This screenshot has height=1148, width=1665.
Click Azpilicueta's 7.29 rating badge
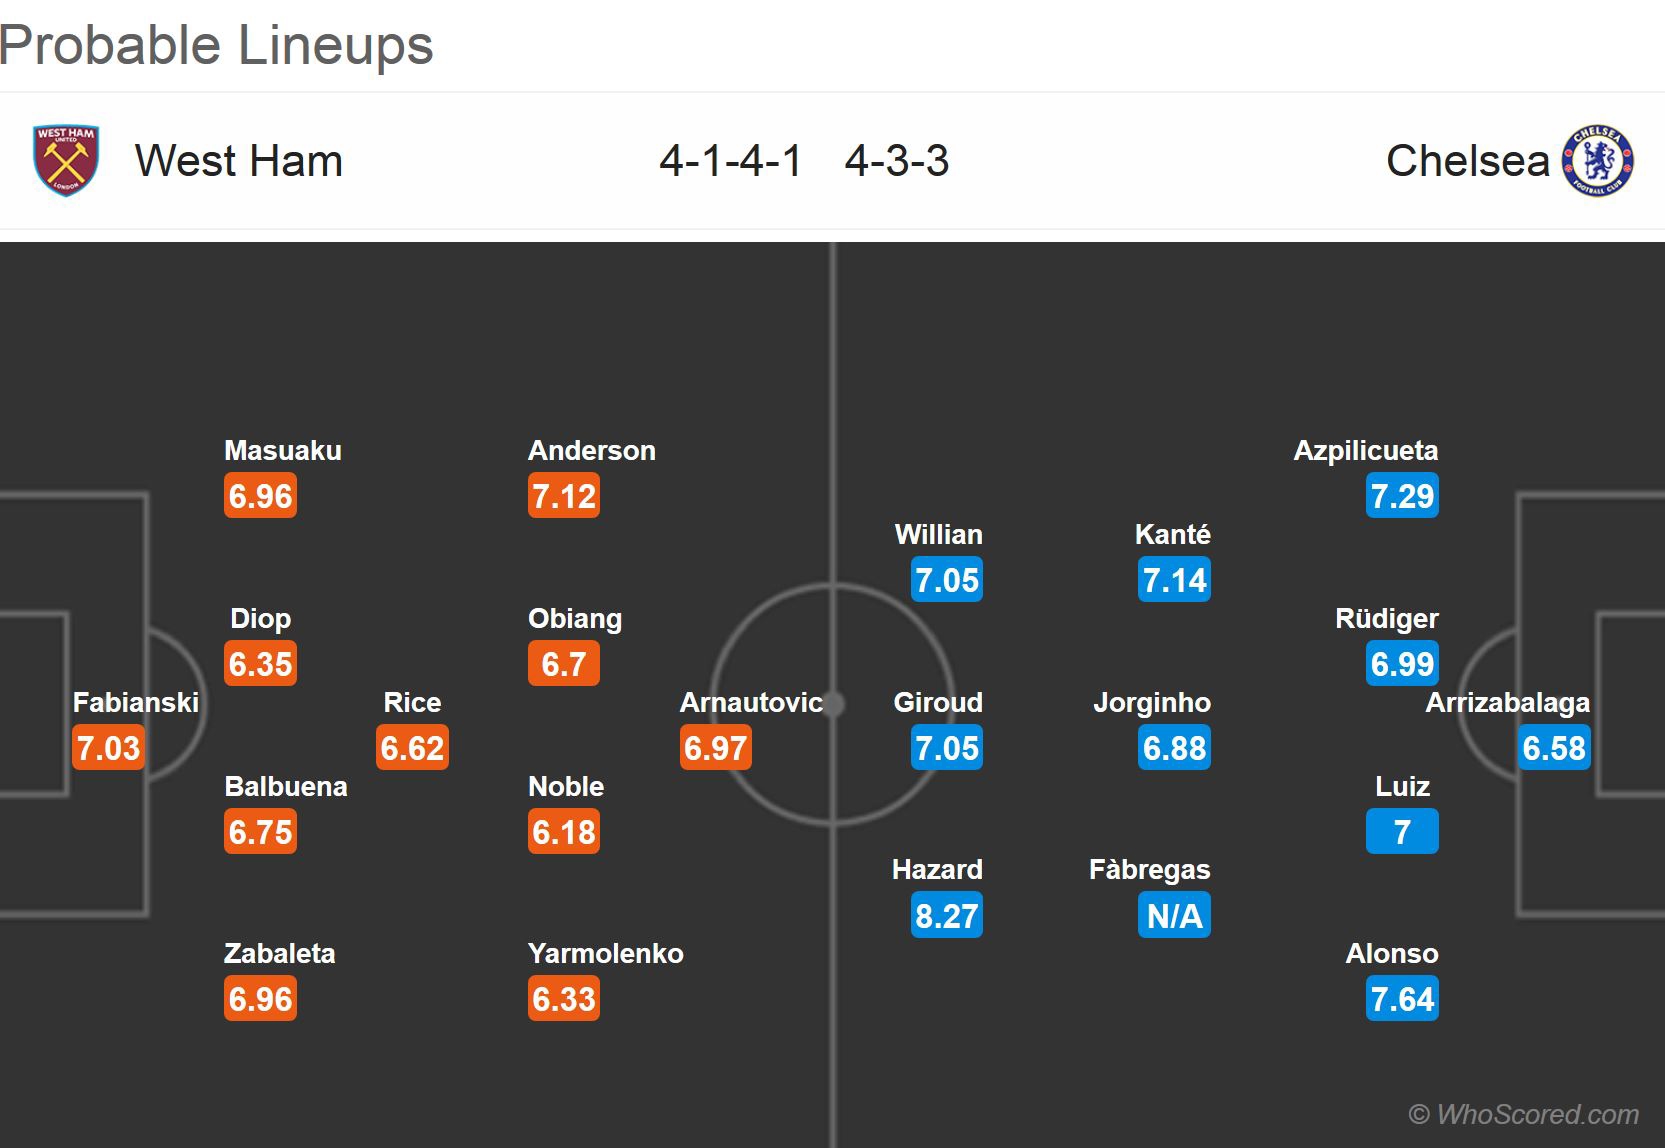[x=1402, y=496]
